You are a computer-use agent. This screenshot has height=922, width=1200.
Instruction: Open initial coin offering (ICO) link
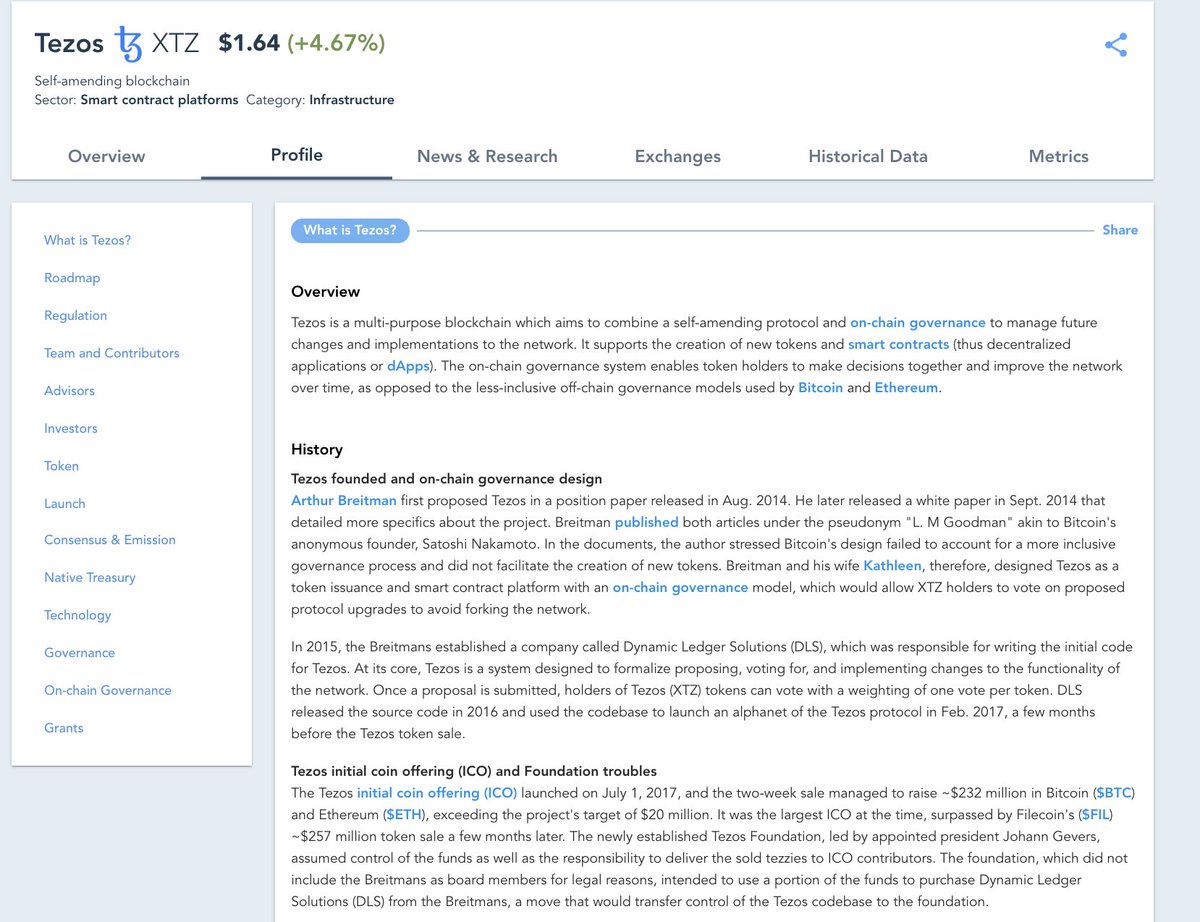pyautogui.click(x=437, y=793)
